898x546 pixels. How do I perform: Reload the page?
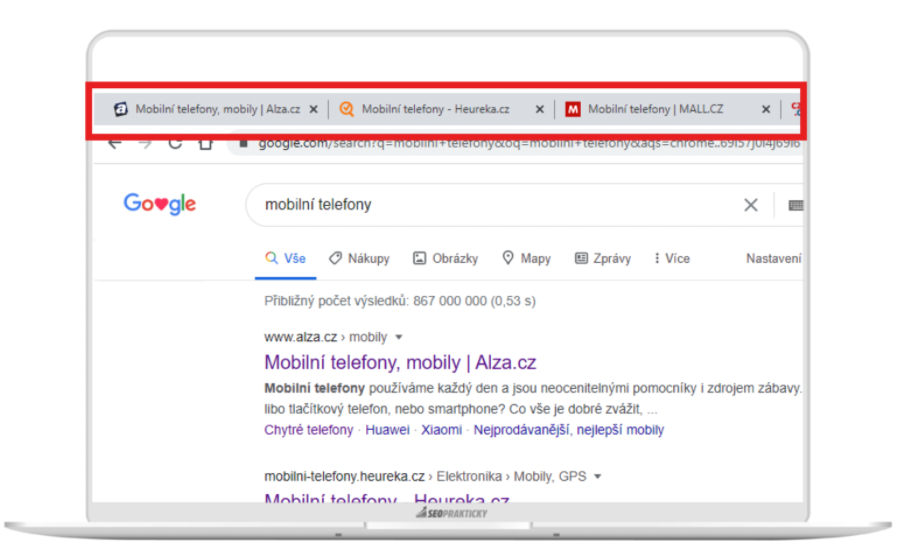coord(175,144)
